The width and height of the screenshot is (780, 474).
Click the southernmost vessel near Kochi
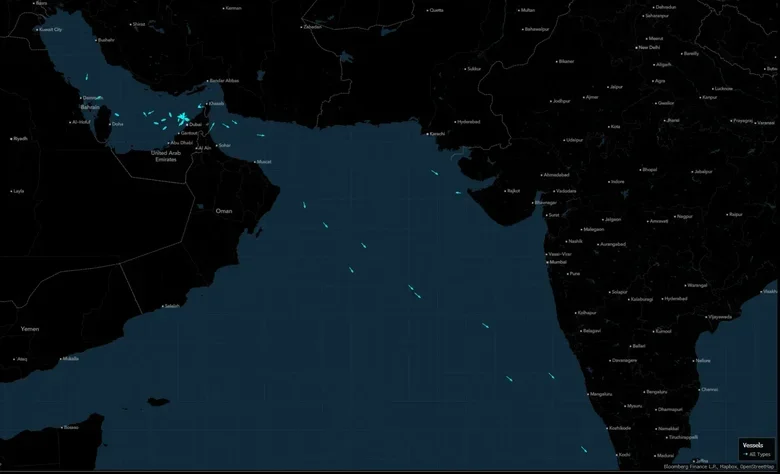click(x=584, y=449)
